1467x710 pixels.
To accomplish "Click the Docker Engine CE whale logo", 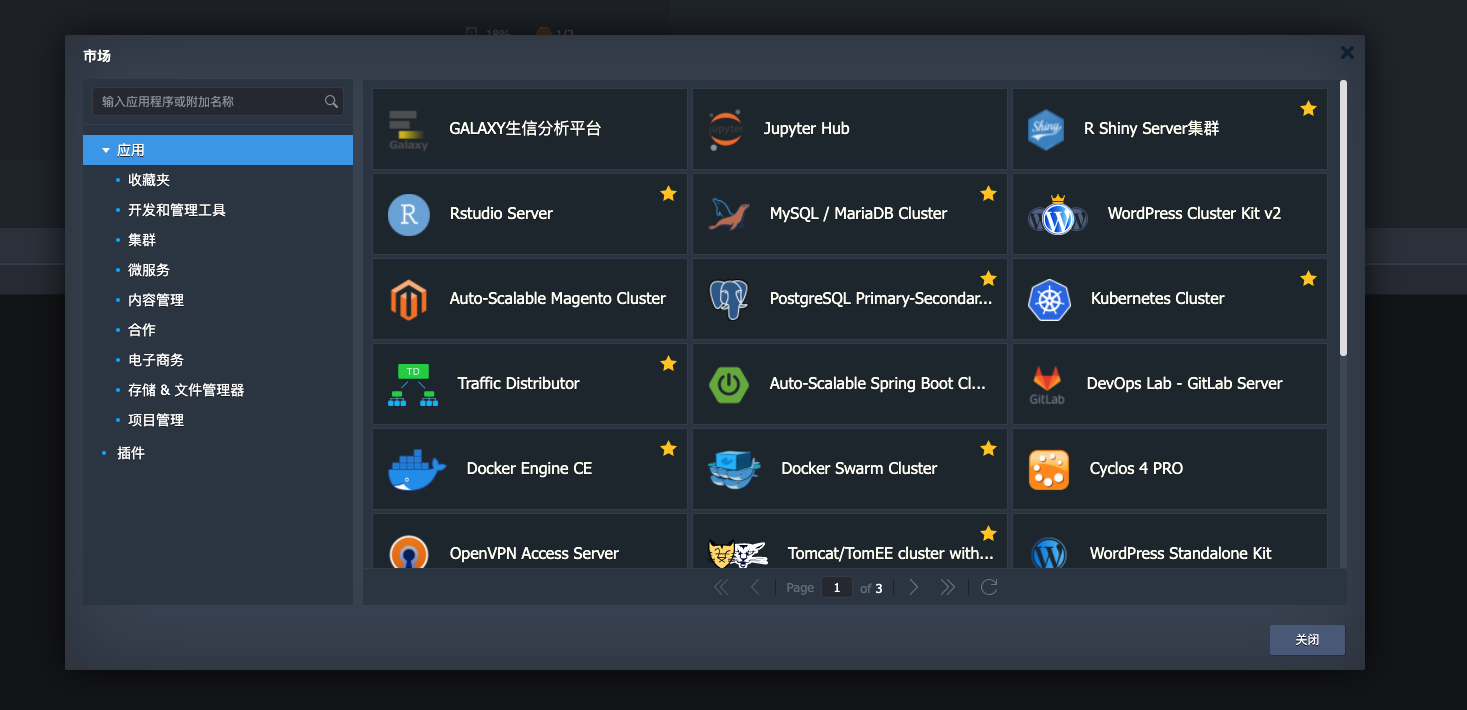I will (x=417, y=470).
